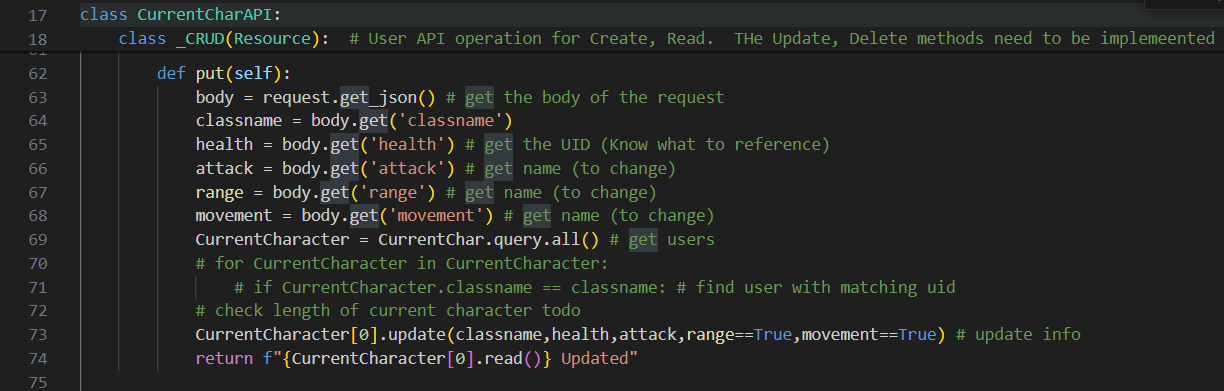Click comment '# update info'
This screenshot has height=391, width=1224.
pyautogui.click(x=1018, y=334)
